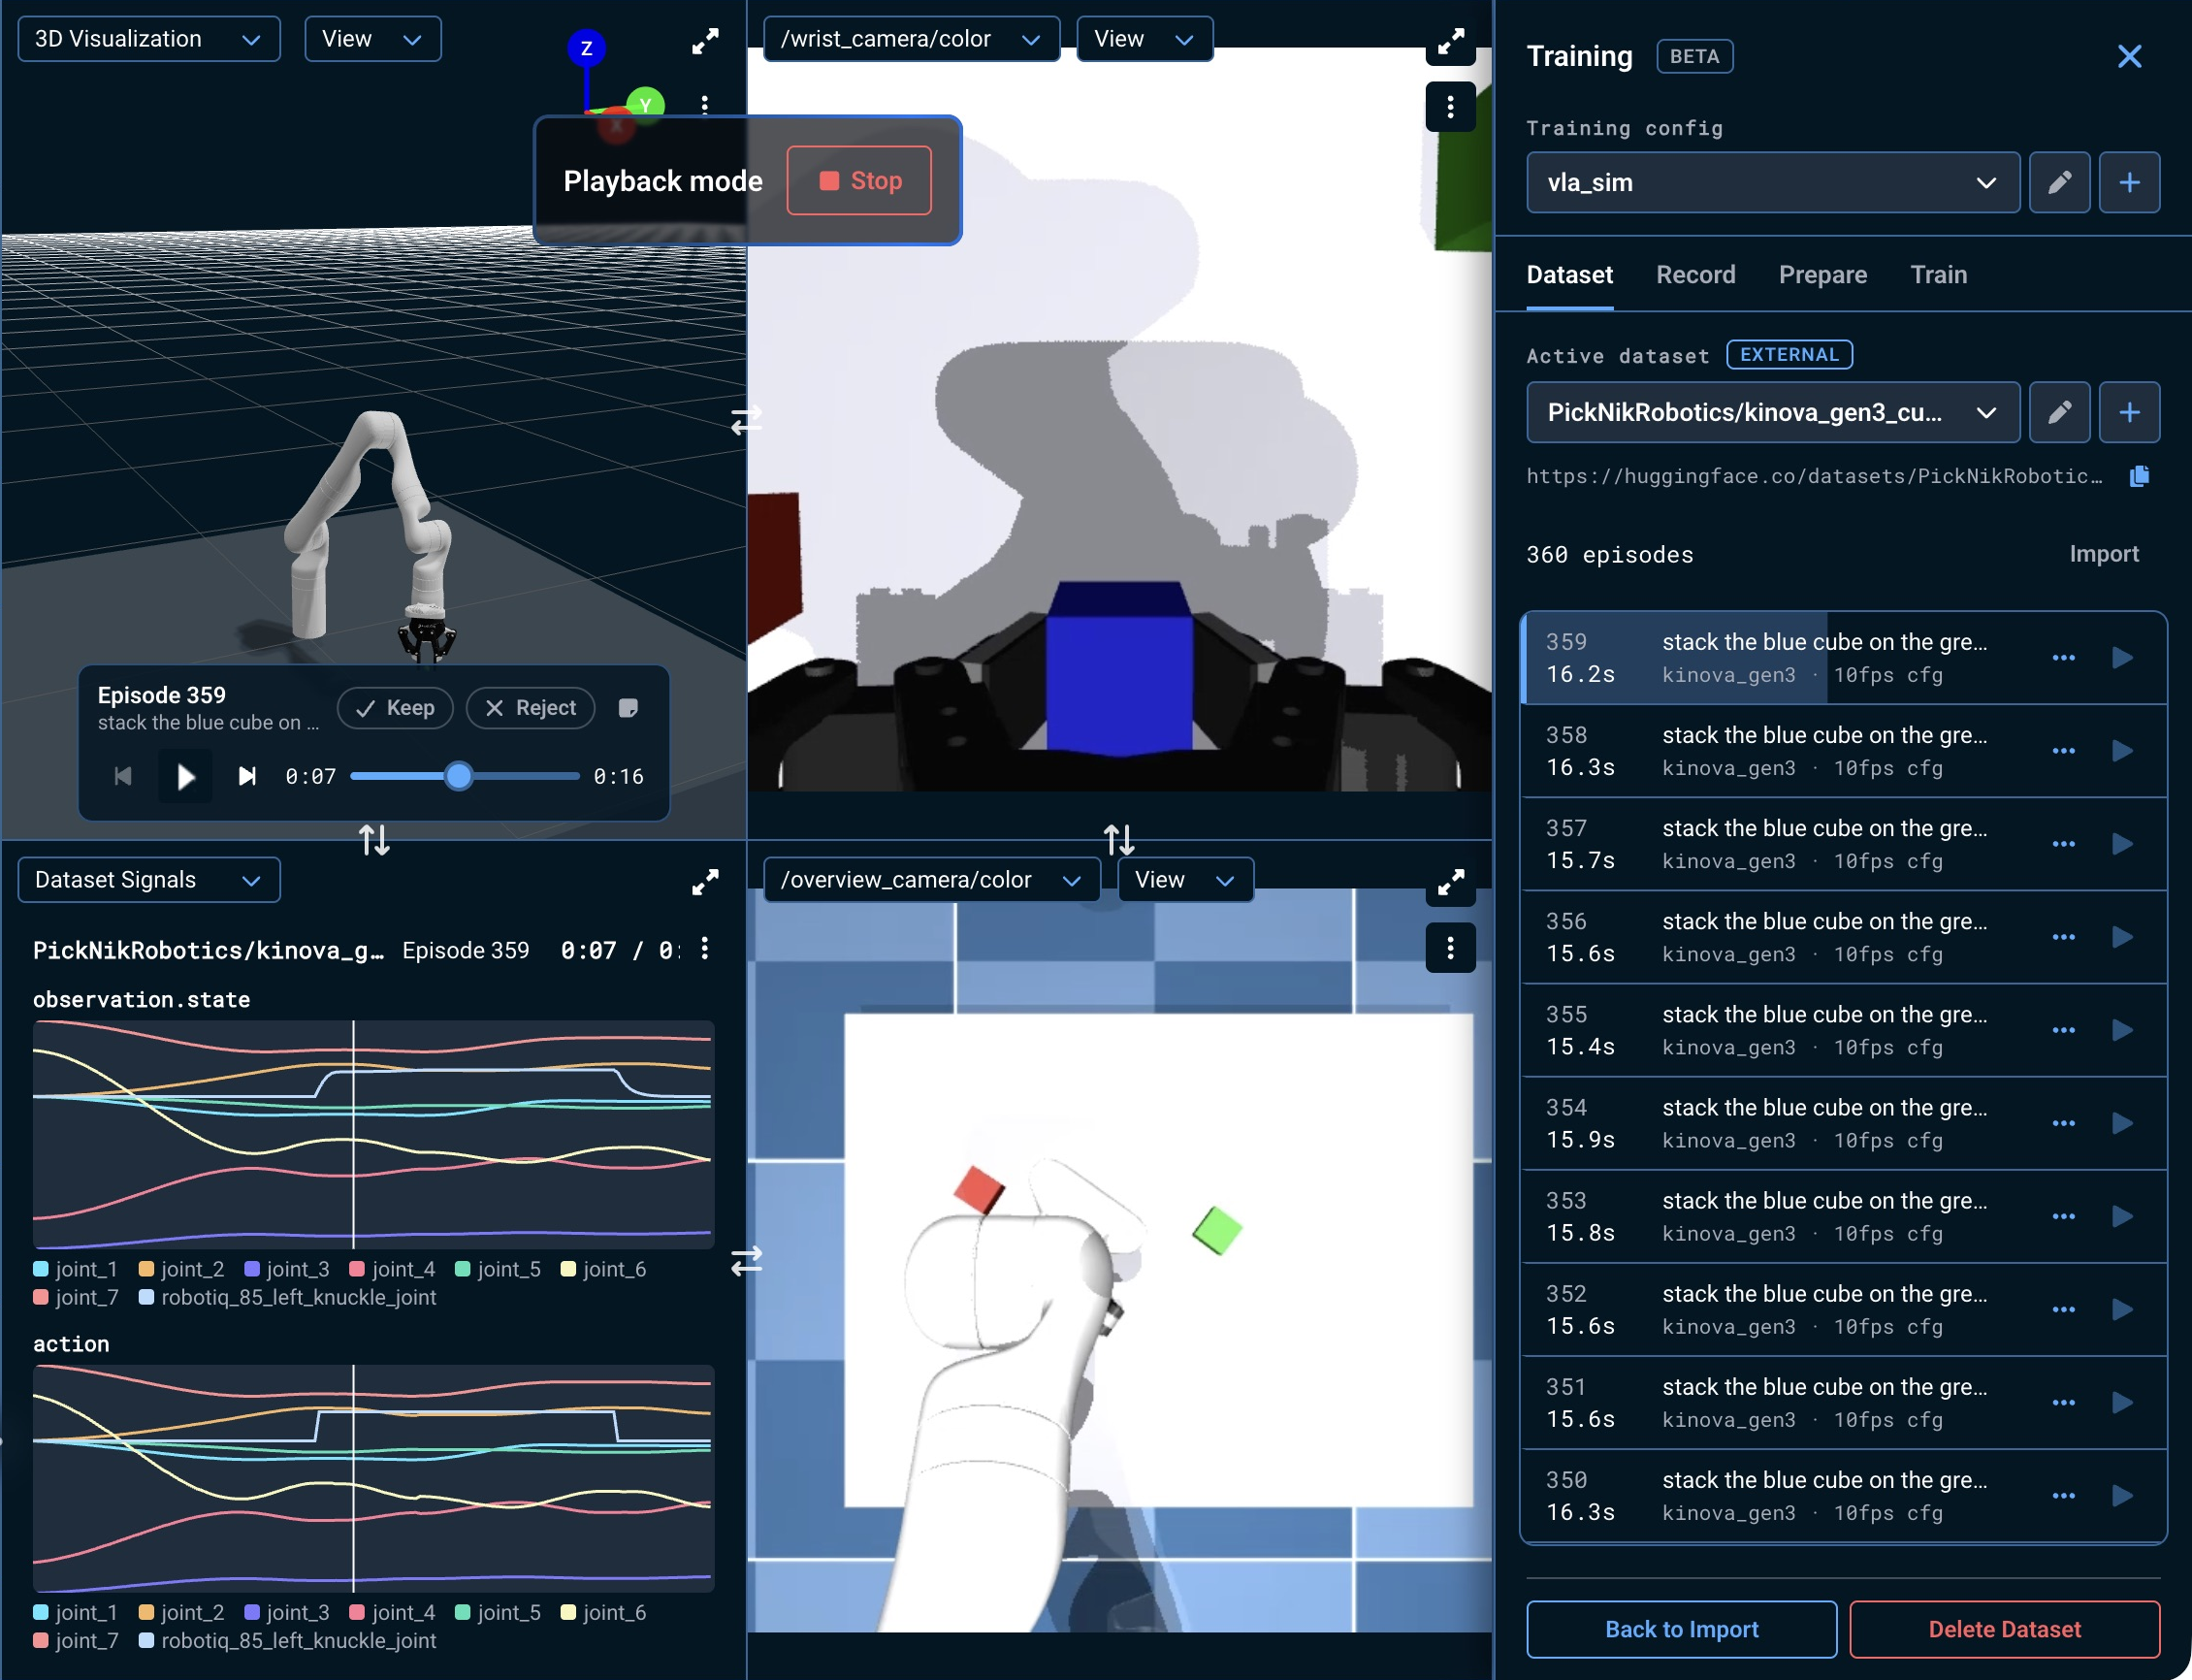Screen dimensions: 2192x1680
Task: Toggle robotiq_85_left_knuckle_joint in observation.state legend
Action: [287, 1297]
